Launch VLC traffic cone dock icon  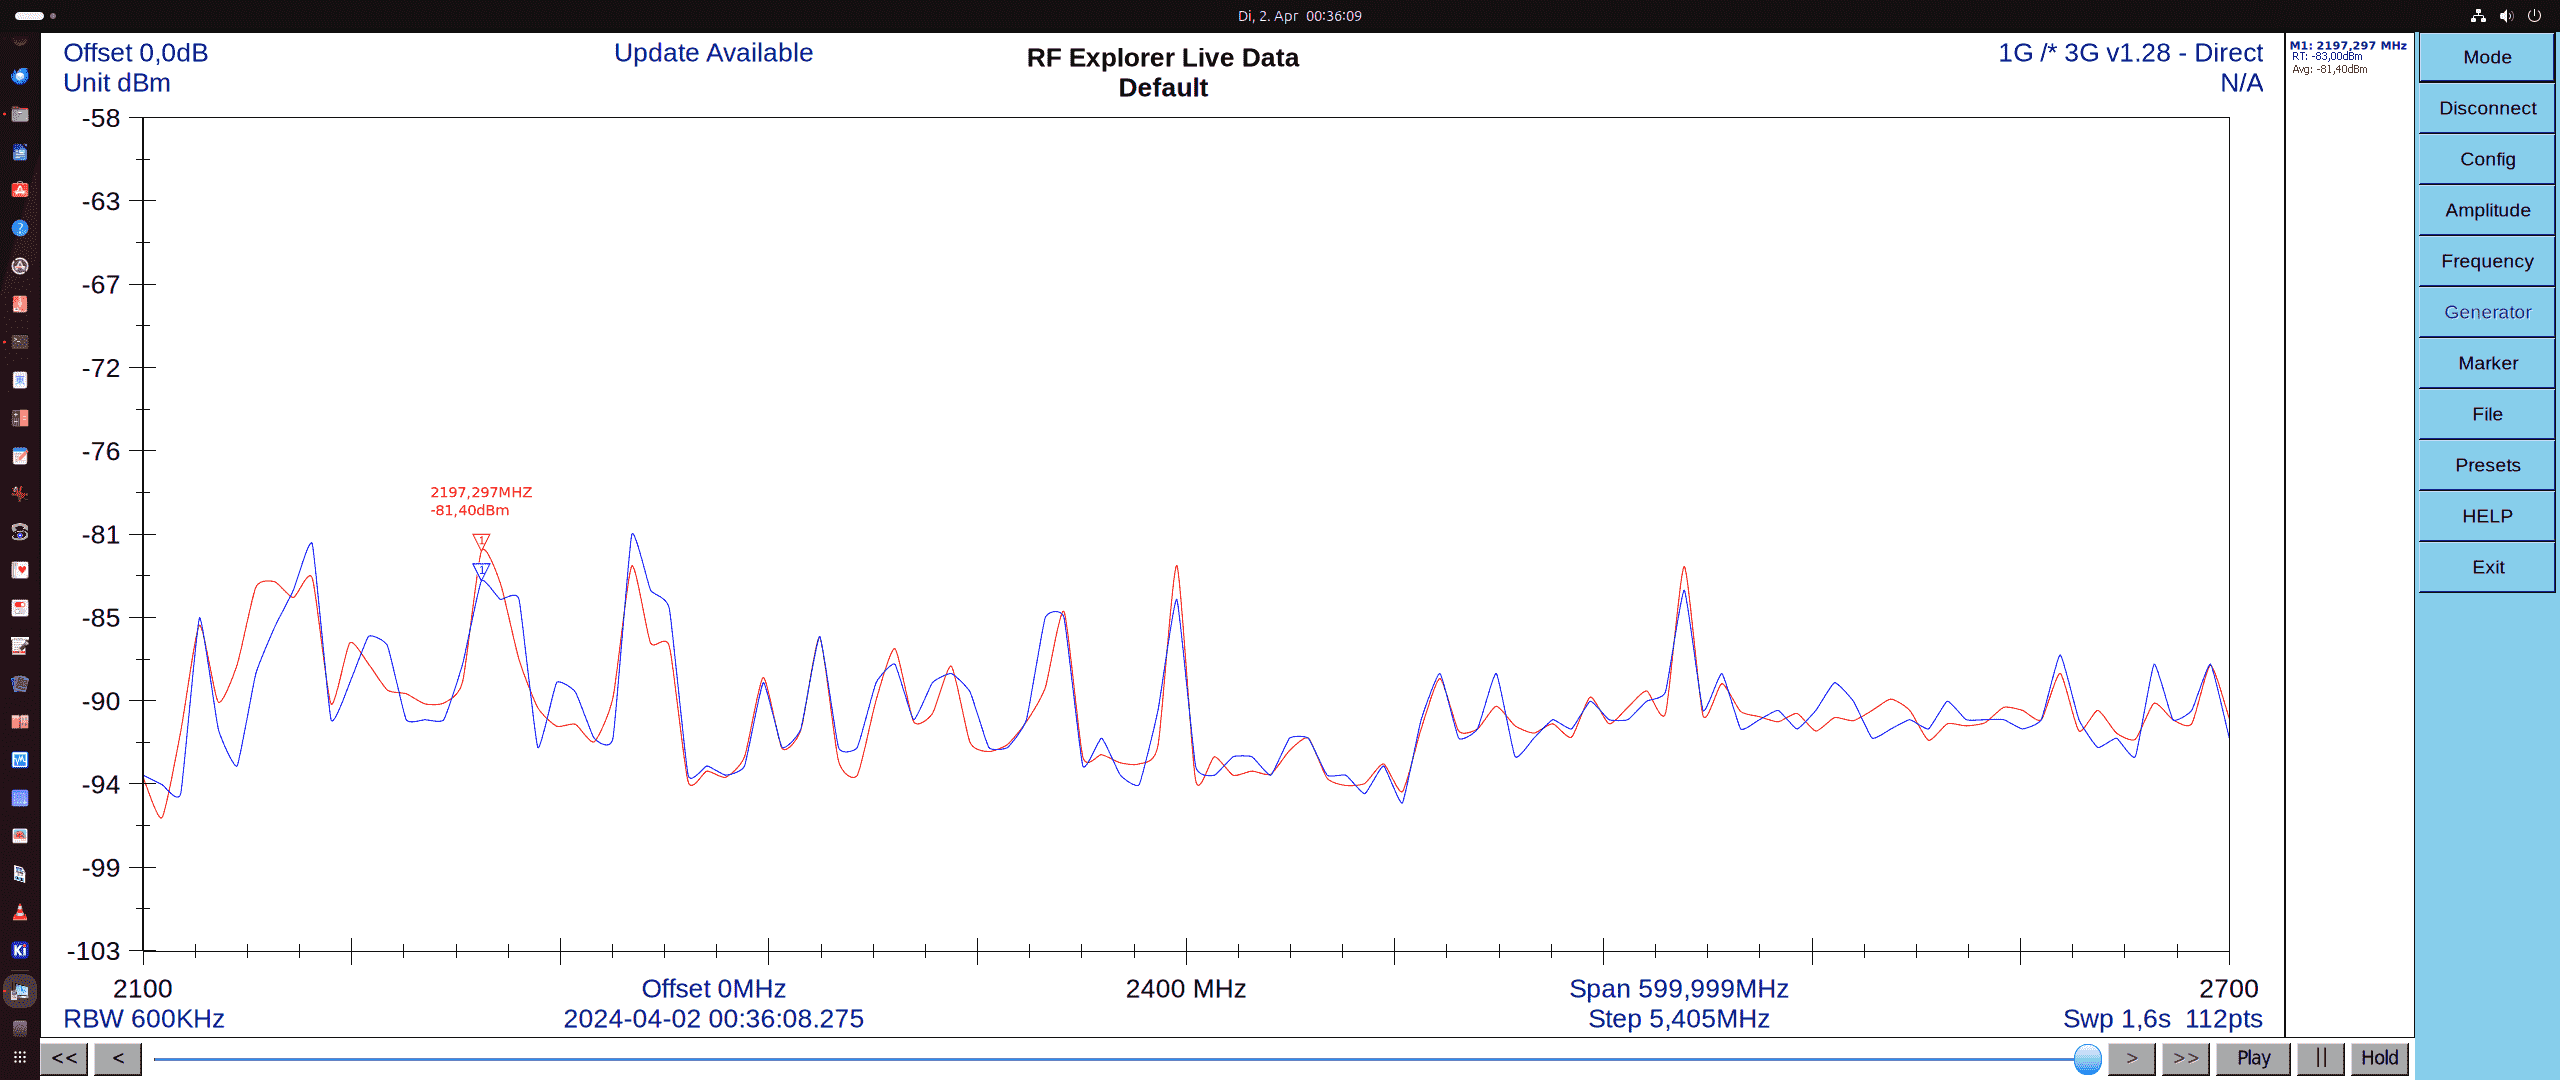[20, 912]
